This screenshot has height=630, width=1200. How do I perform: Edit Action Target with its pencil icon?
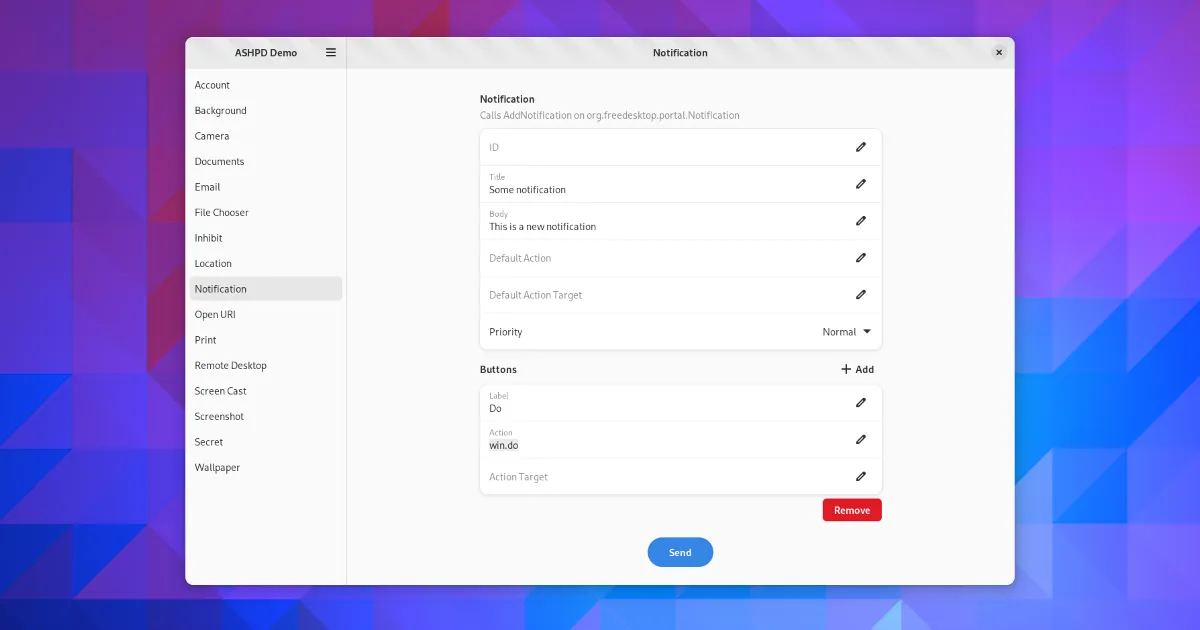click(860, 477)
